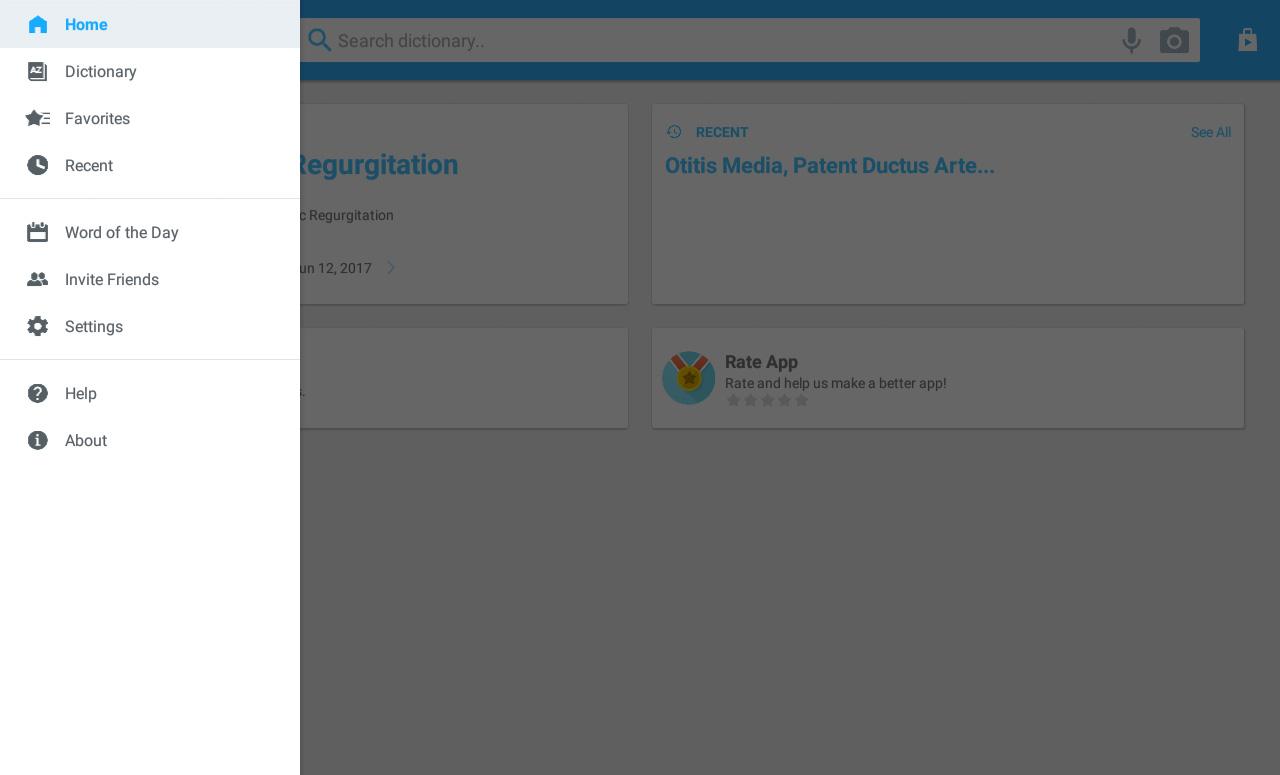
Task: Click the Recent history icon on card
Action: [674, 132]
